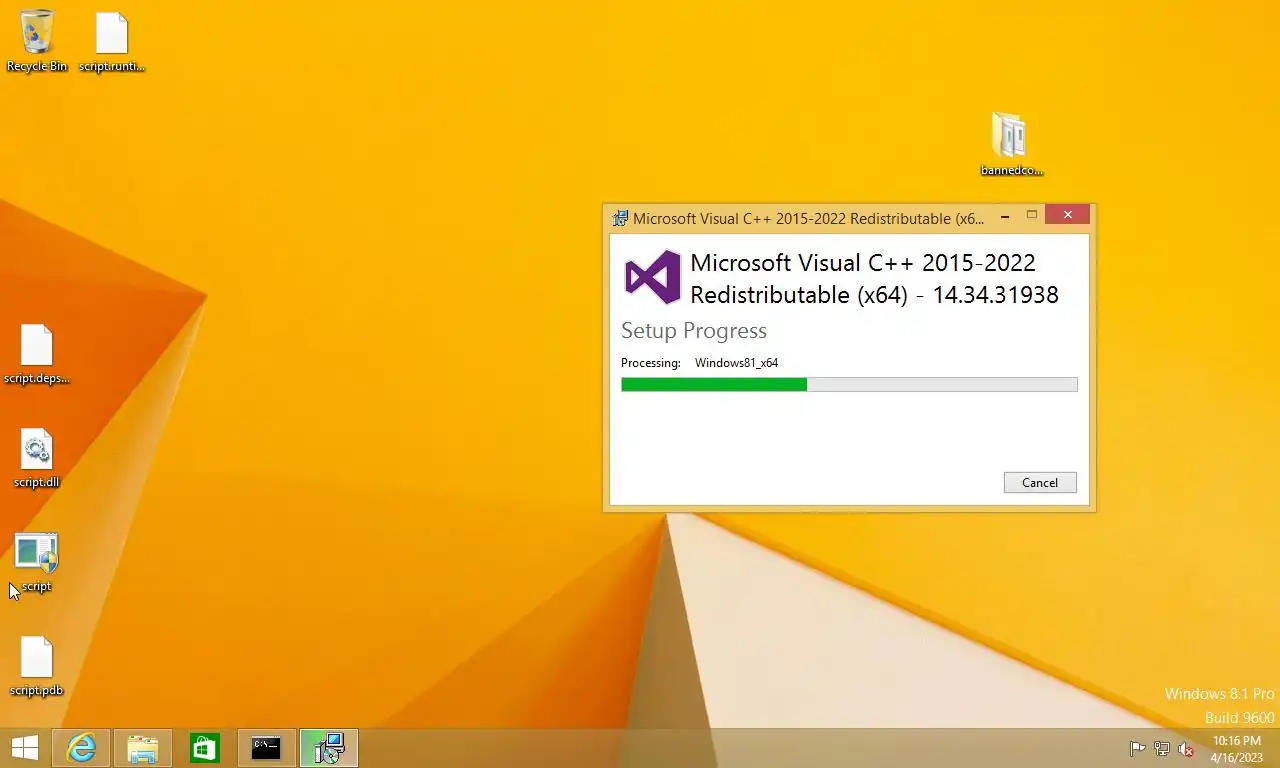The height and width of the screenshot is (768, 1280).
Task: Launch Internet Explorer from the taskbar
Action: pos(81,748)
